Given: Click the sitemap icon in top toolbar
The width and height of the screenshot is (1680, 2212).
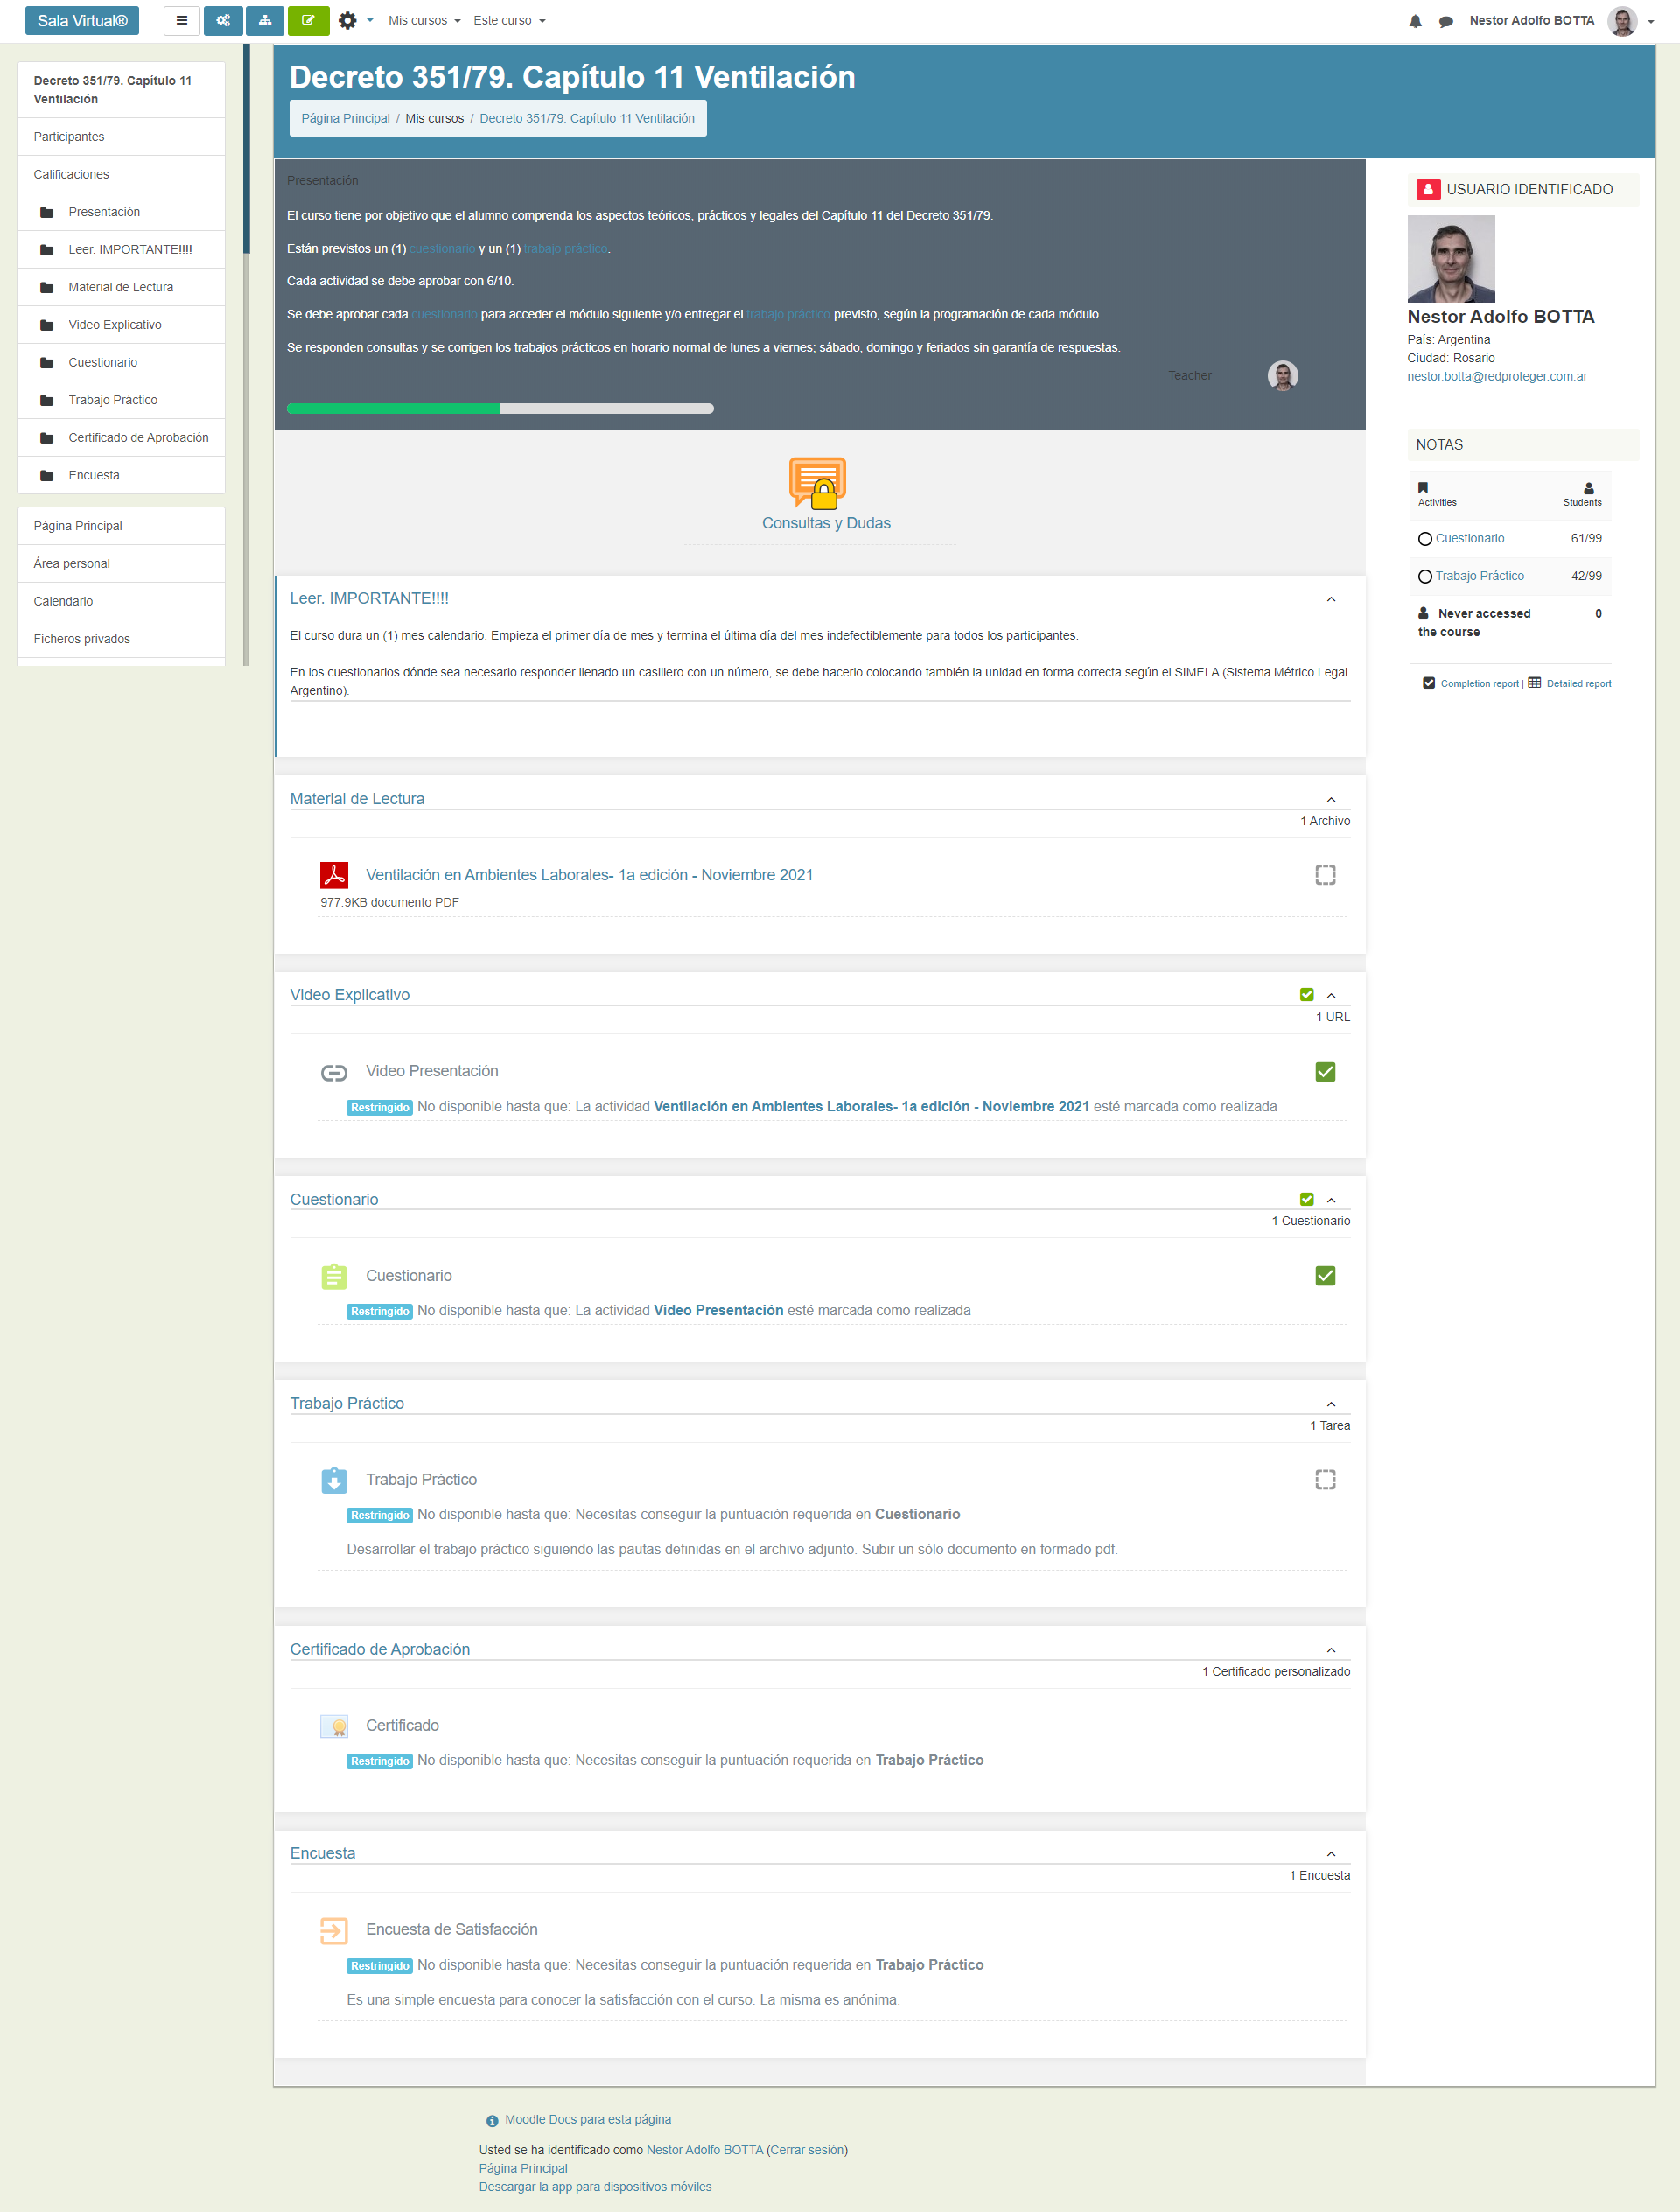Looking at the screenshot, I should pos(265,20).
